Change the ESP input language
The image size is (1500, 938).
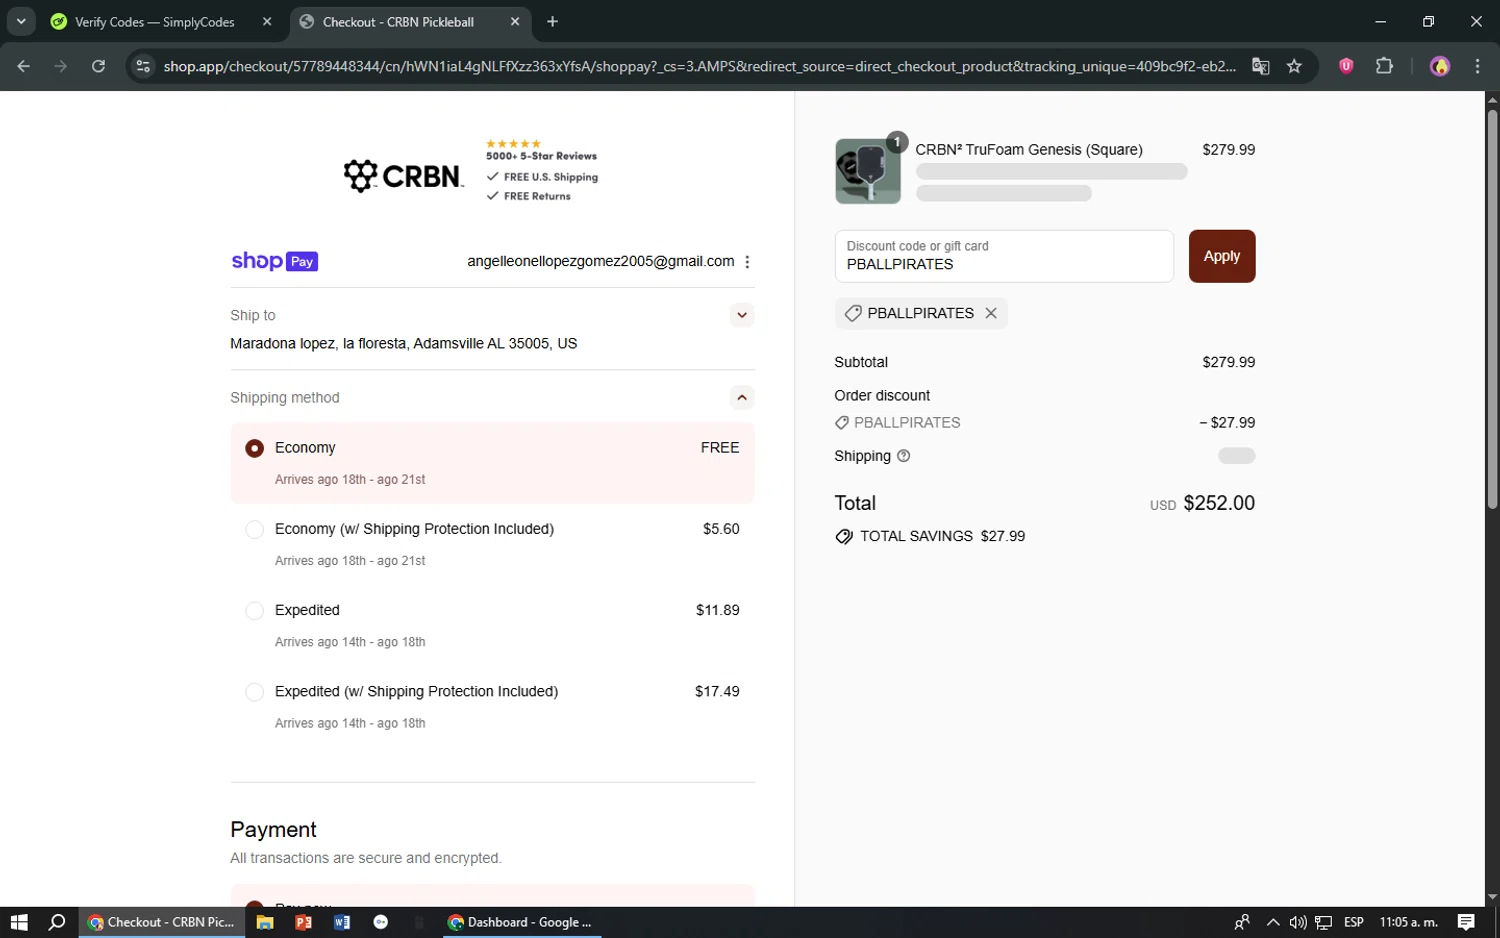tap(1354, 922)
